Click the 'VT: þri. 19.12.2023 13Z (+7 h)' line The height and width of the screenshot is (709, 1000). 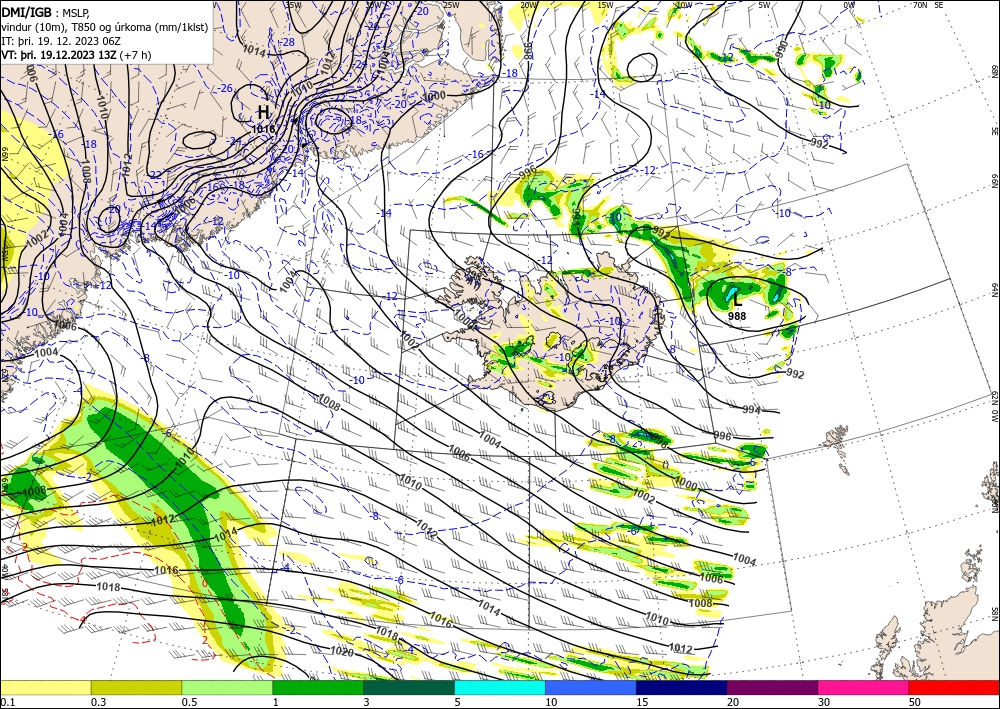click(77, 55)
